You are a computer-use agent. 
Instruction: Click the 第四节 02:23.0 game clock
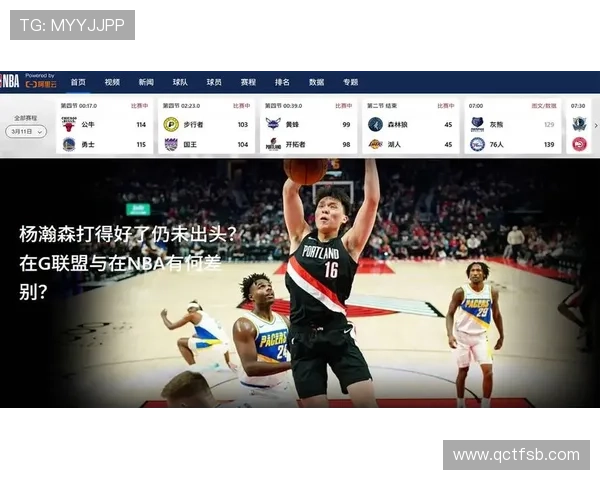pyautogui.click(x=181, y=106)
